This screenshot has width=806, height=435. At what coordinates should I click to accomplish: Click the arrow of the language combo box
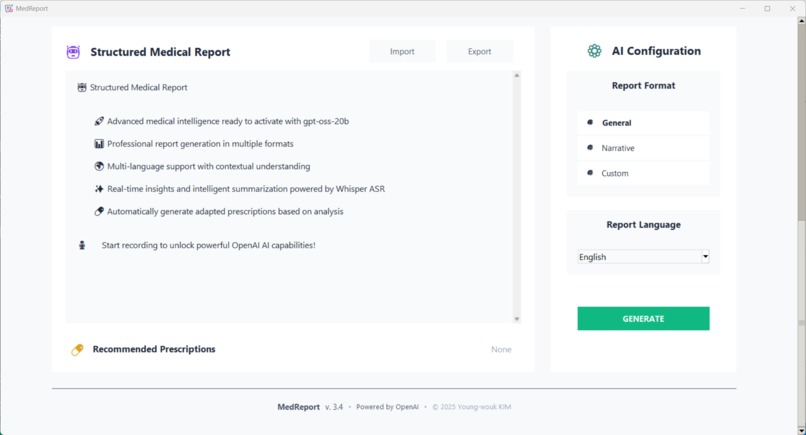tap(705, 257)
